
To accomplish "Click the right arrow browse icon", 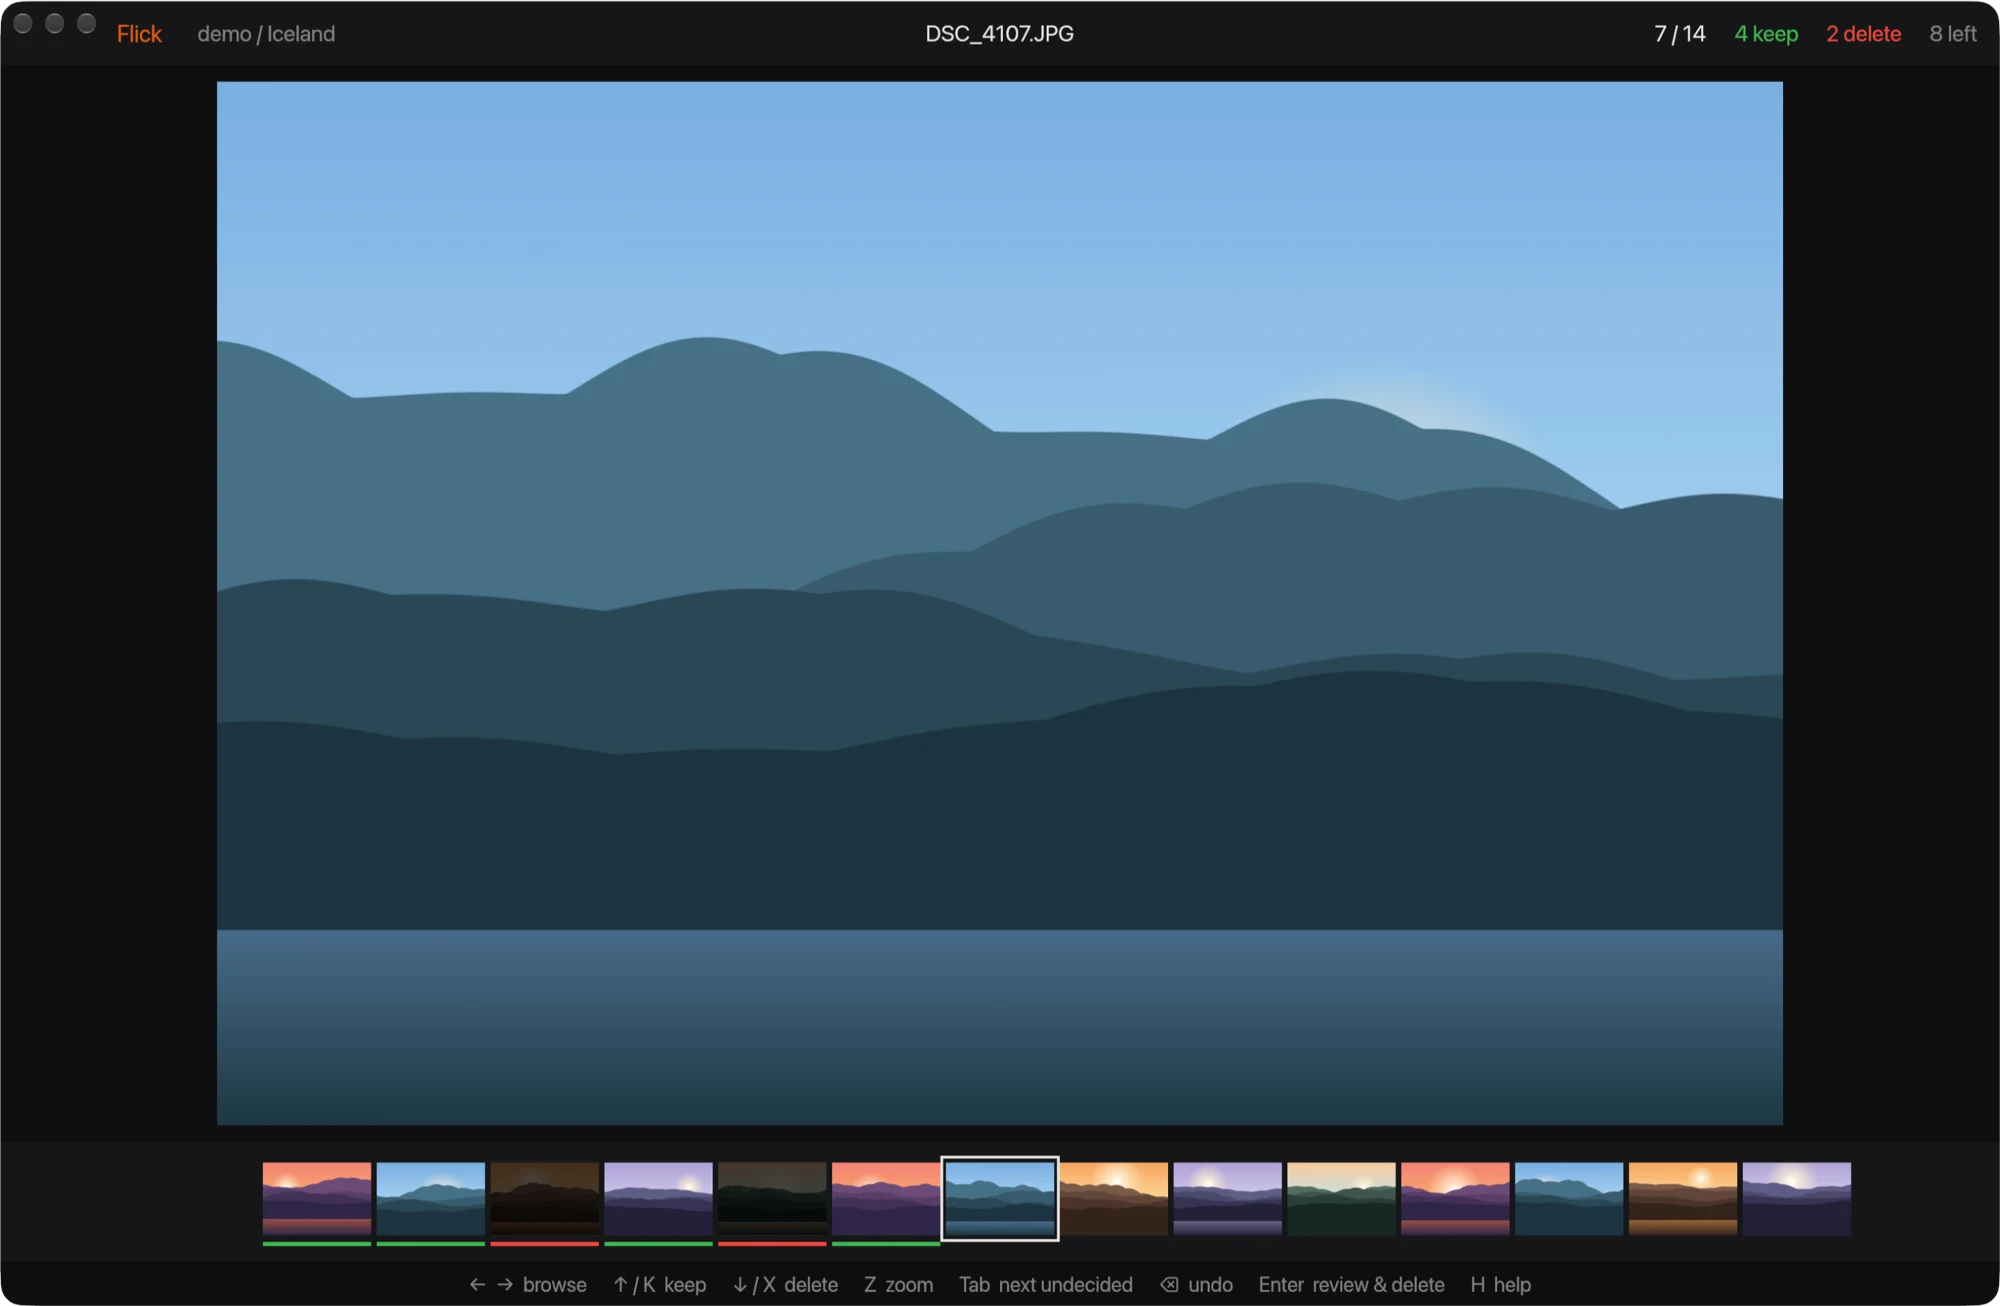I will click(505, 1285).
